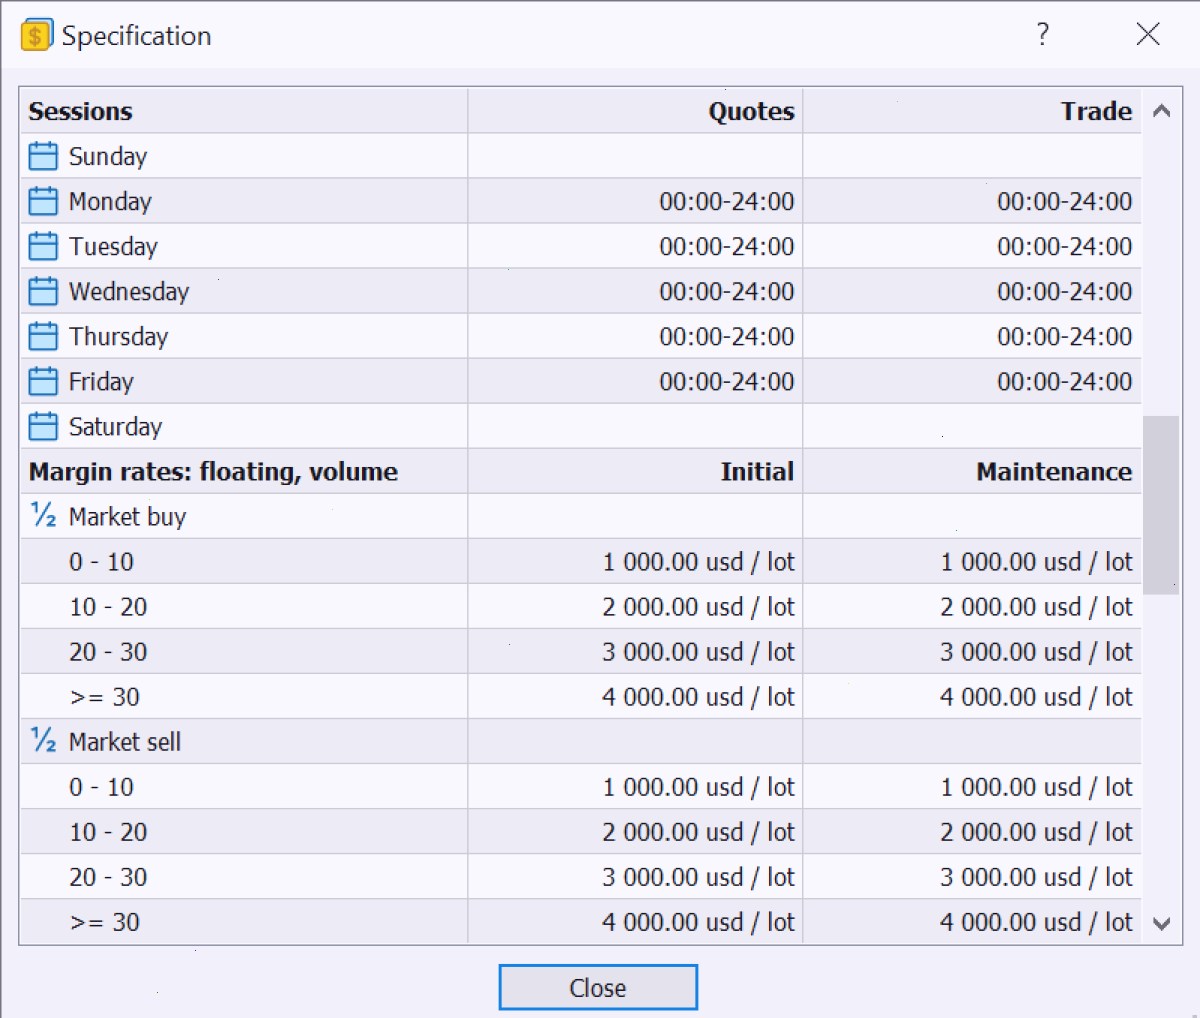
Task: Click the >= 30 range under Market sell
Action: coord(104,922)
